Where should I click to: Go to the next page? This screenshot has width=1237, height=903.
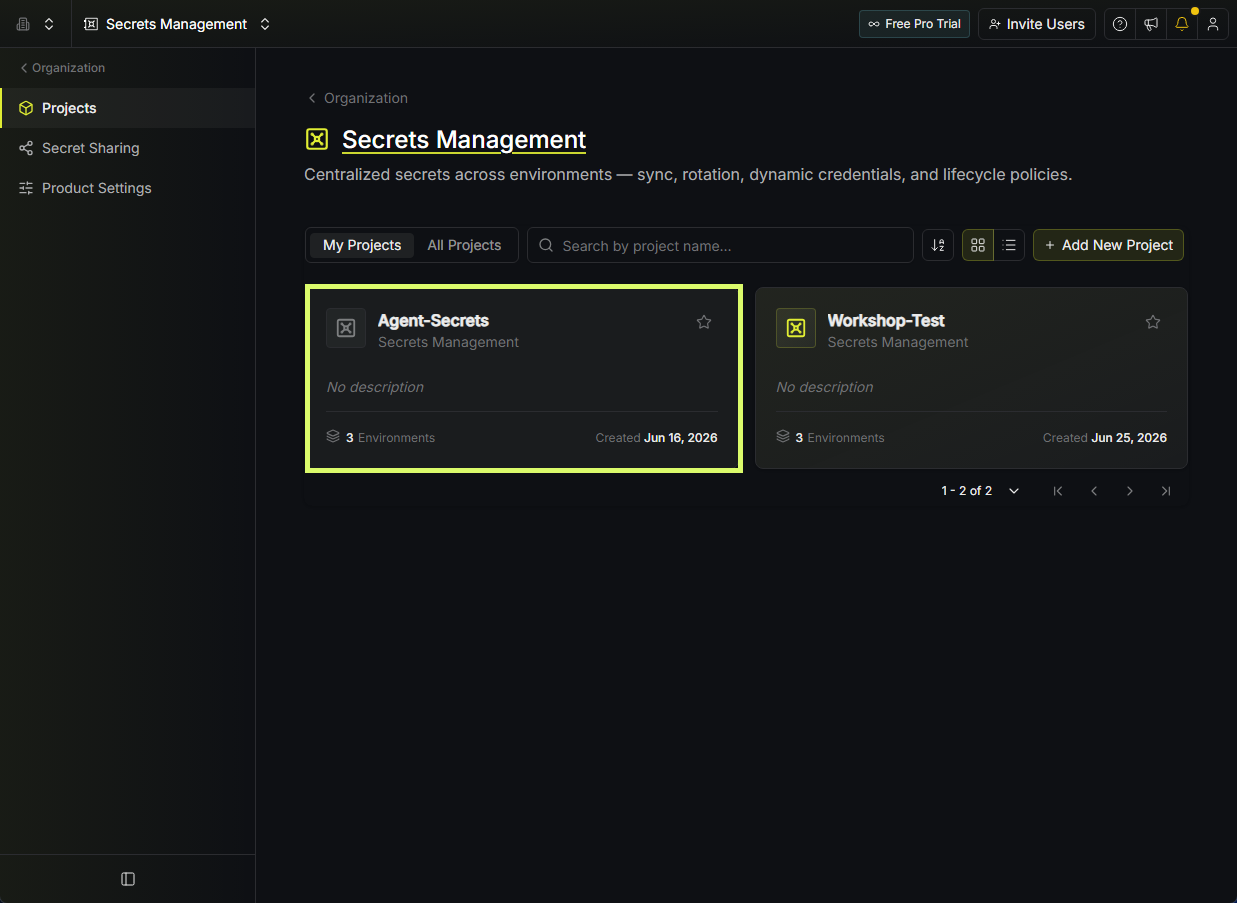tap(1130, 491)
